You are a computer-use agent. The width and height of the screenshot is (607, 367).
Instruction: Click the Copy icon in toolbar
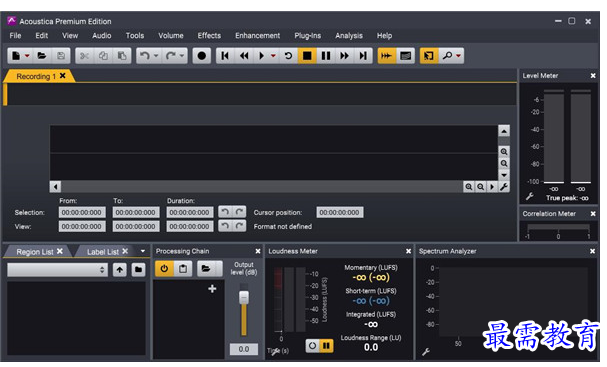(103, 56)
